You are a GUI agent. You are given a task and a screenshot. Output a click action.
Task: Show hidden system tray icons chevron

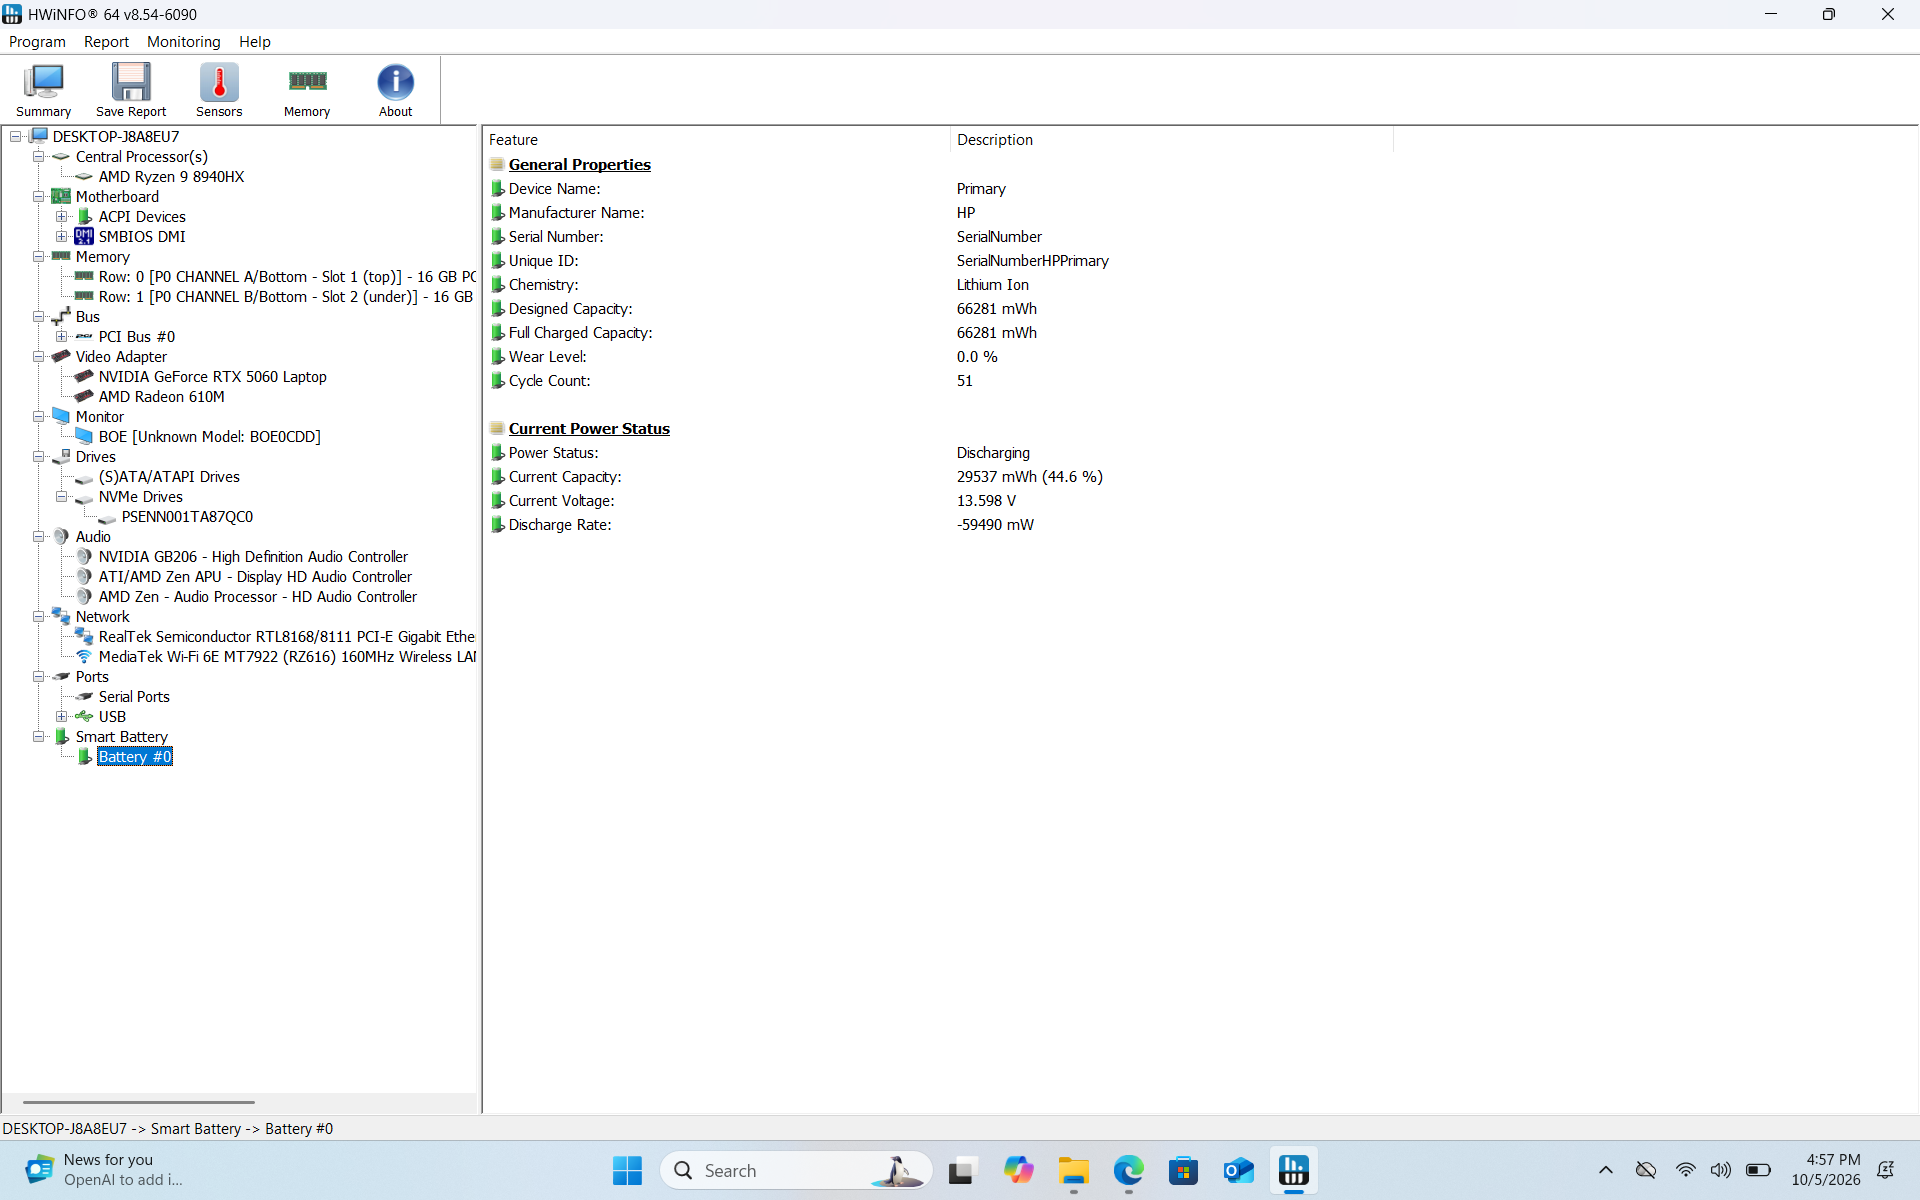1606,1170
